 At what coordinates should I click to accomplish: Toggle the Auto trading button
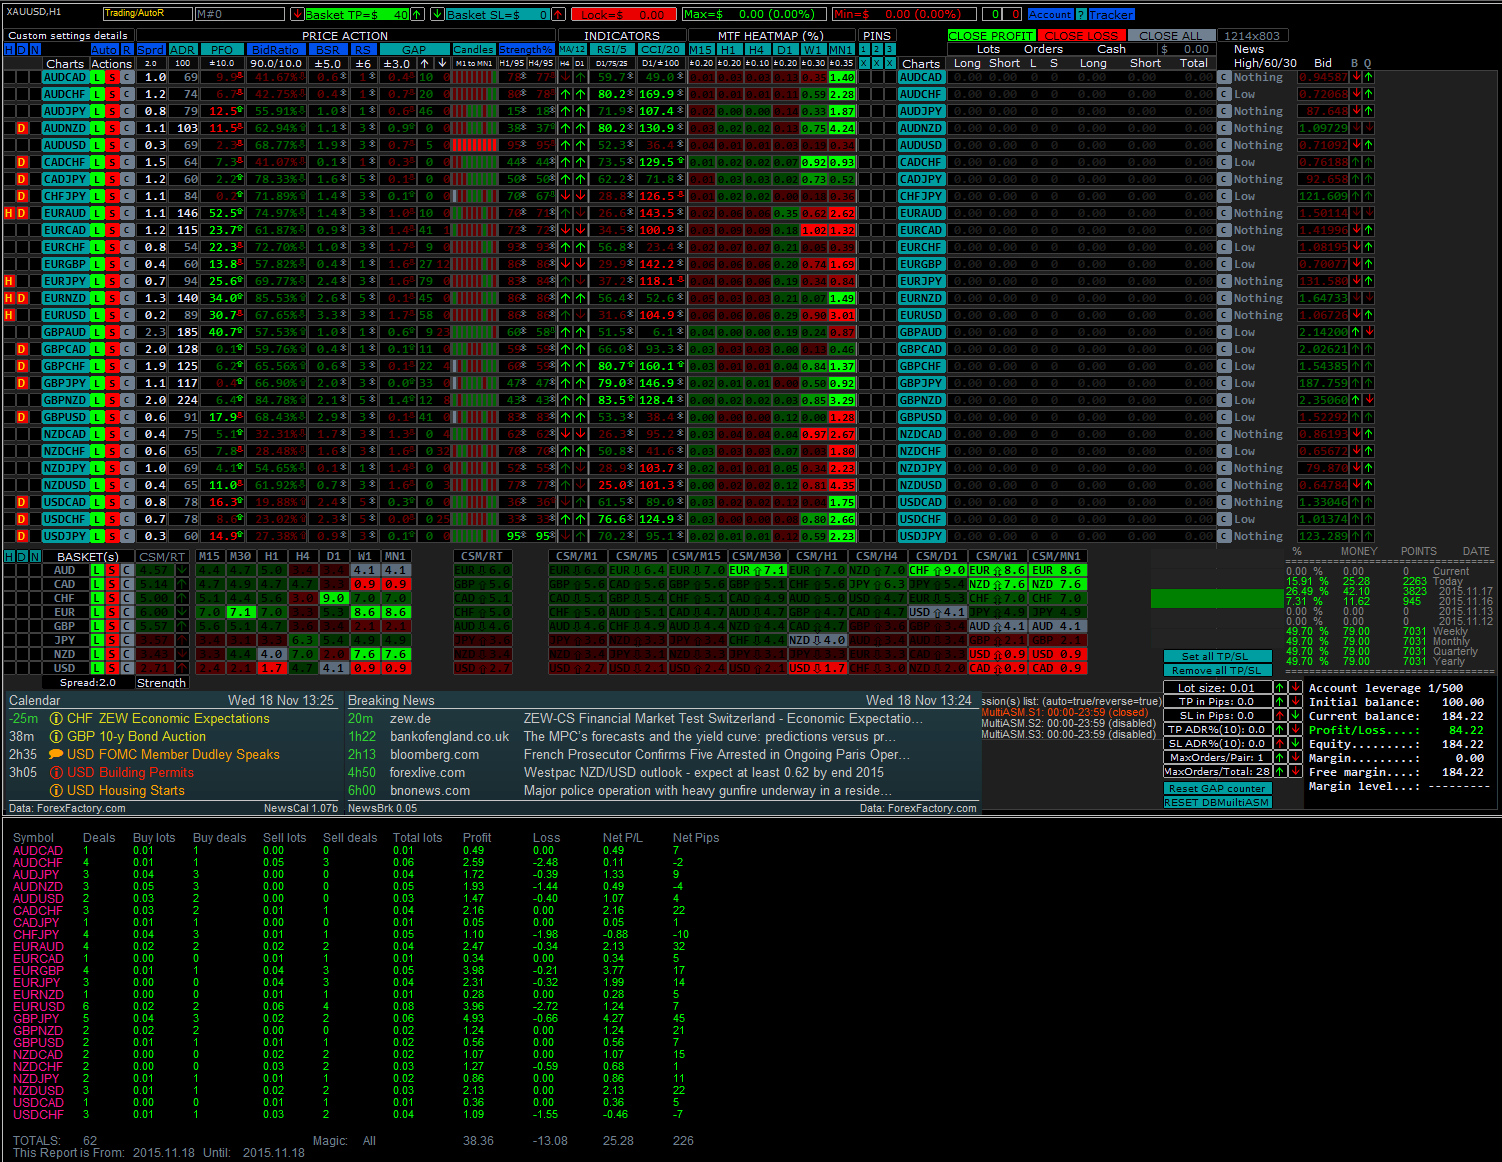point(104,50)
